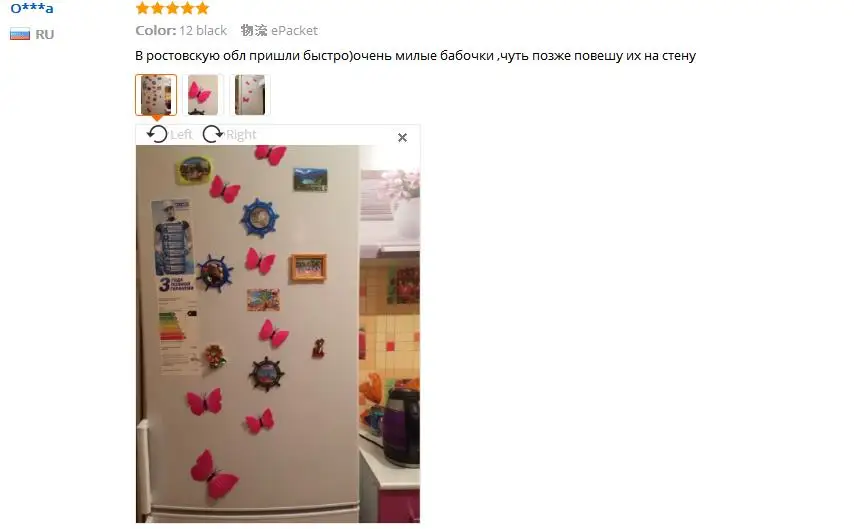This screenshot has height=529, width=854.
Task: Click the fifth orange rating star
Action: [x=202, y=8]
